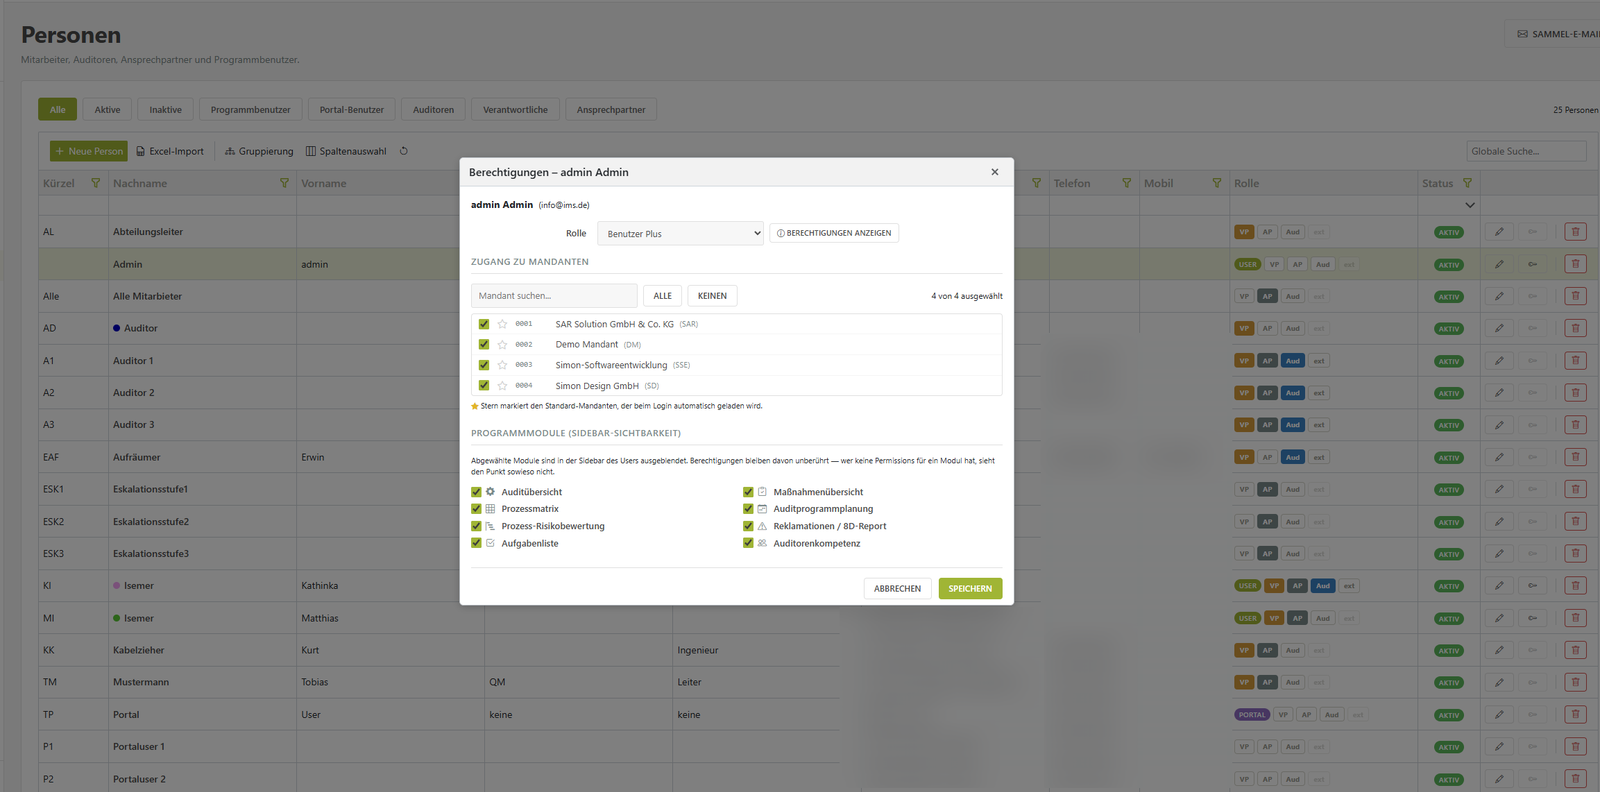Open filter for Status column

click(1467, 183)
